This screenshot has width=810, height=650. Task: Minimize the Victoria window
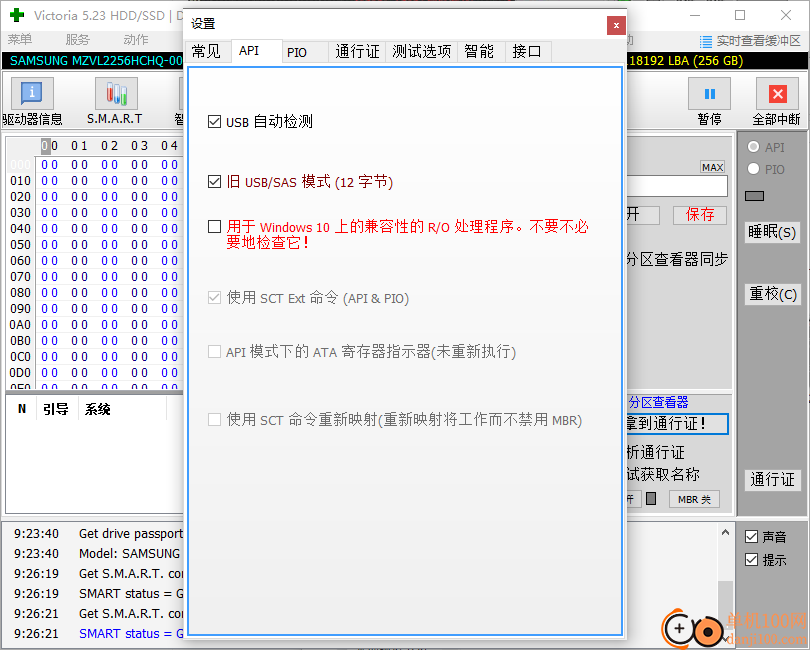(x=695, y=16)
